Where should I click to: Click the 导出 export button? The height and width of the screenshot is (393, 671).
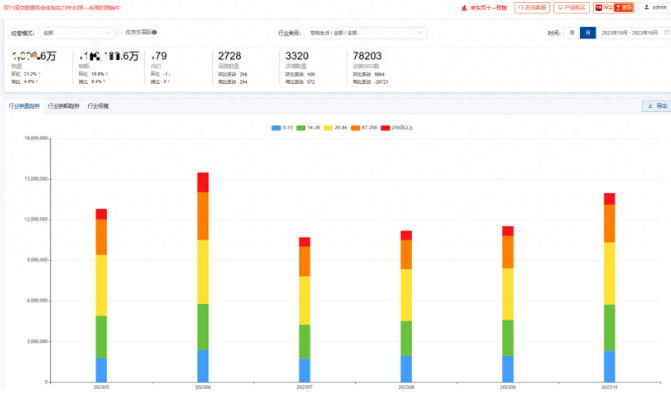657,106
